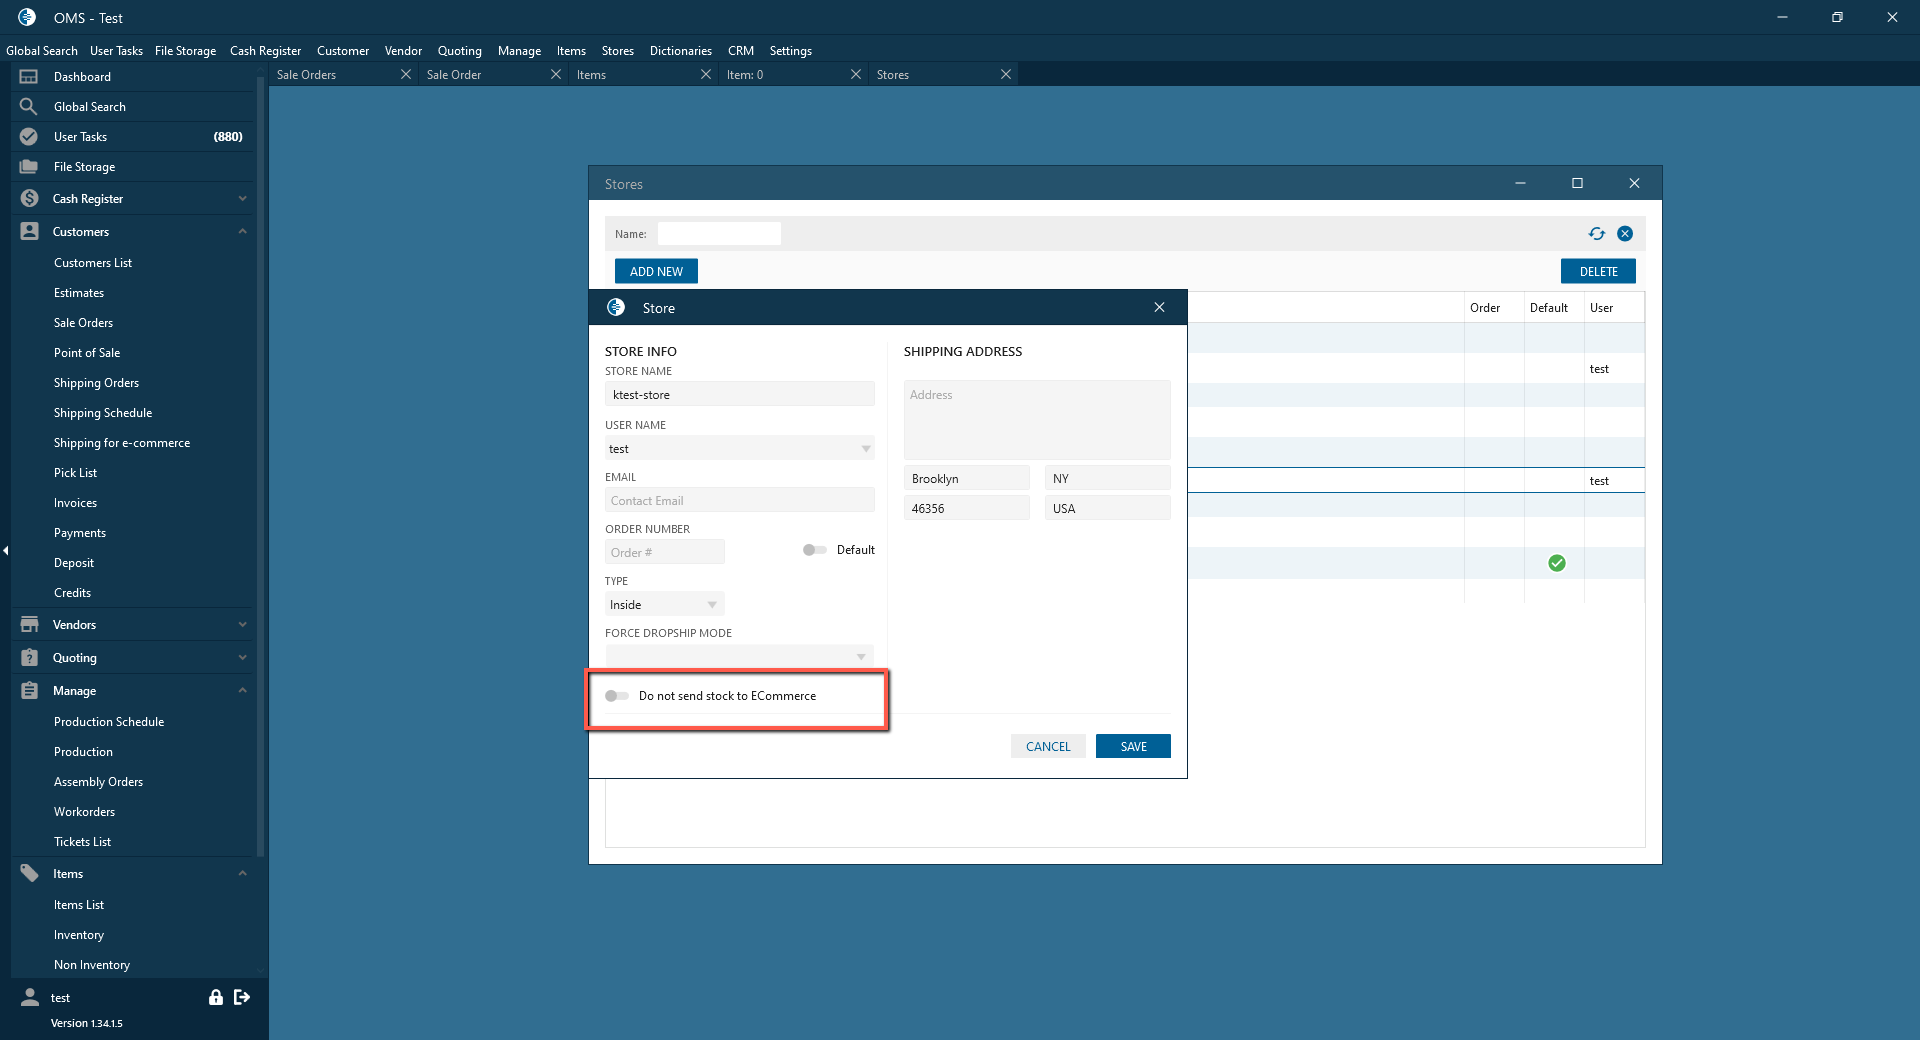Click the state field containing NY
The image size is (1920, 1040).
[x=1108, y=479]
